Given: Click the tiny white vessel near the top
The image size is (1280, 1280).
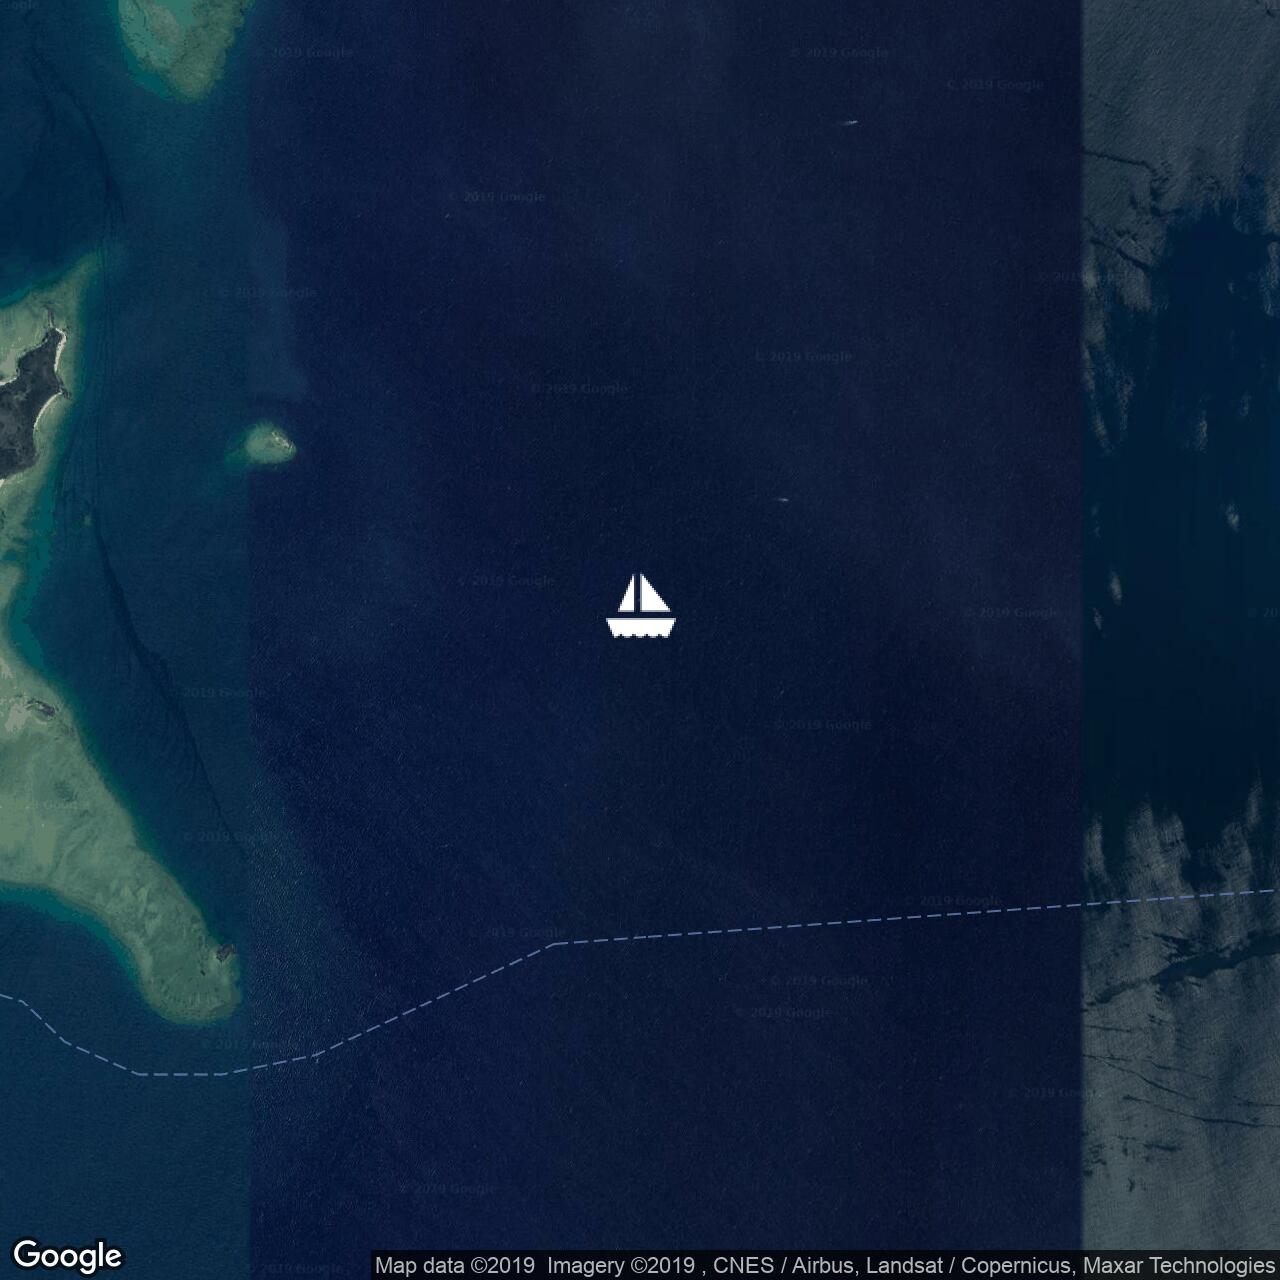Looking at the screenshot, I should coord(851,123).
